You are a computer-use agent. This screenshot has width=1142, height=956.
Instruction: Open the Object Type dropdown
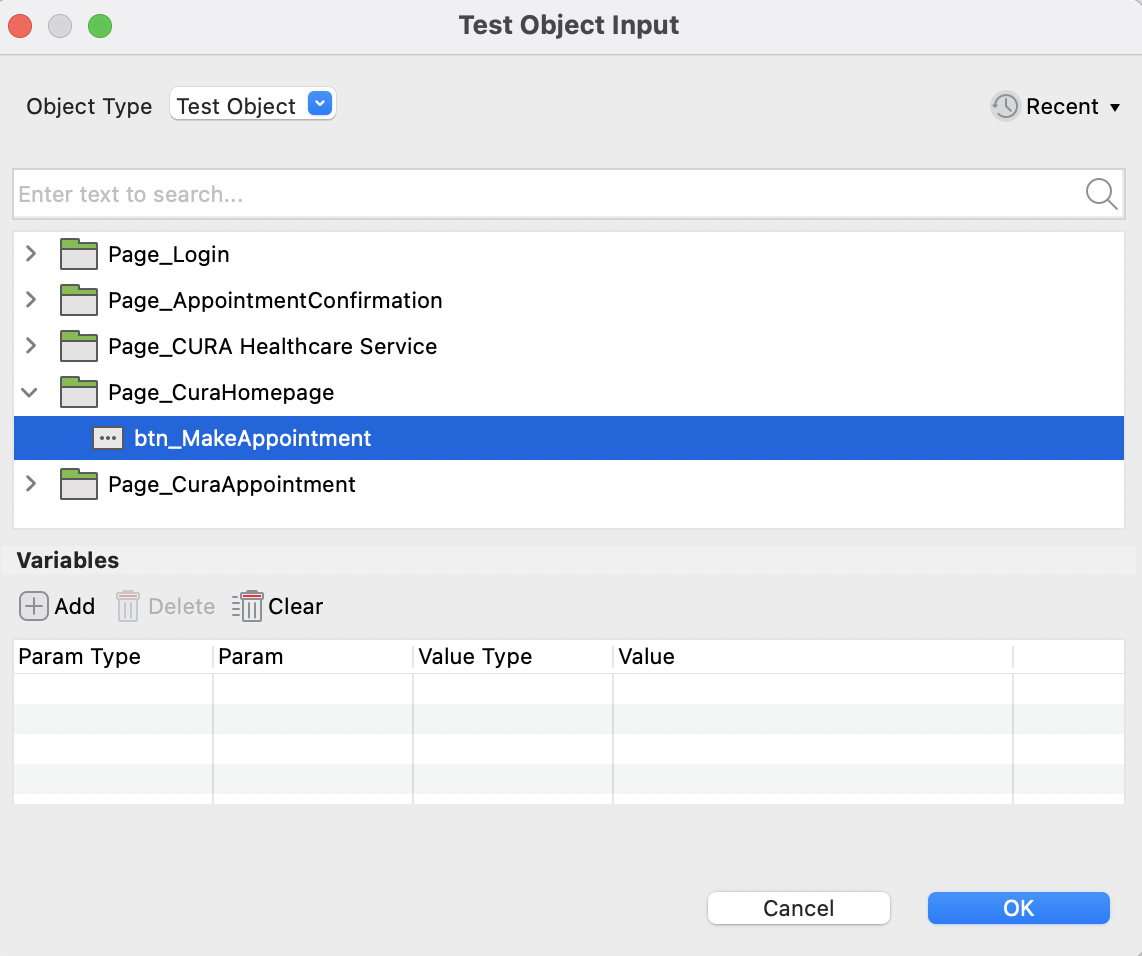[318, 103]
